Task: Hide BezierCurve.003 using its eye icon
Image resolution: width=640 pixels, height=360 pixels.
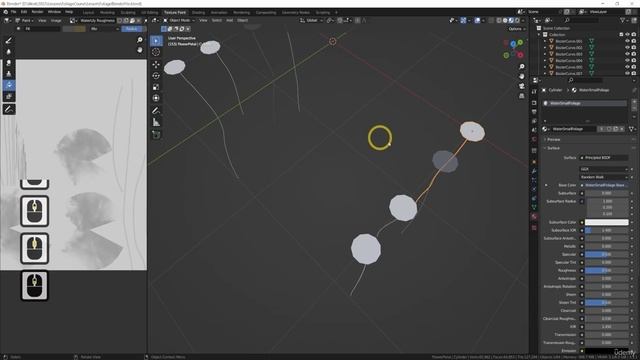Action: coord(627,54)
